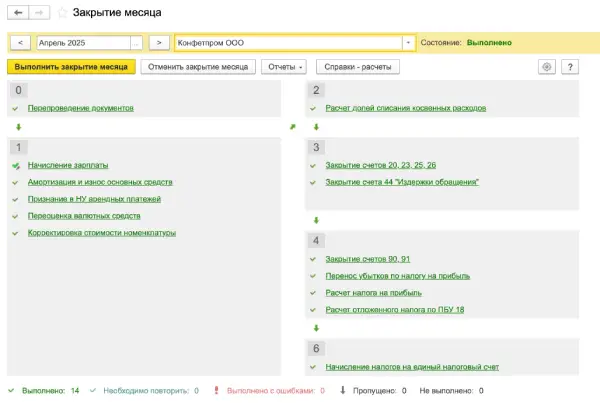This screenshot has height=403, width=600.
Task: Open Амортизация и износ основных средств link
Action: click(100, 182)
